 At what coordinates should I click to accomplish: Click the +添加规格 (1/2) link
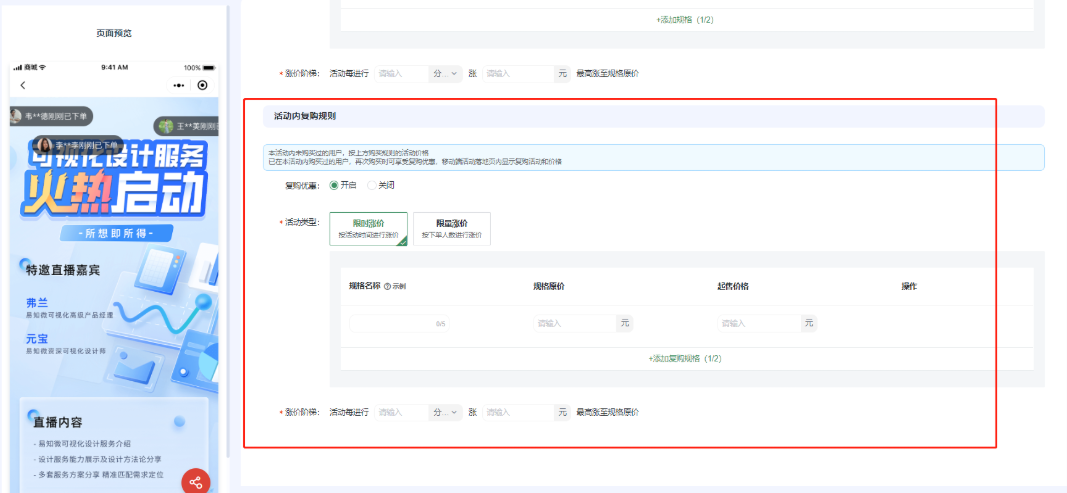(x=685, y=20)
